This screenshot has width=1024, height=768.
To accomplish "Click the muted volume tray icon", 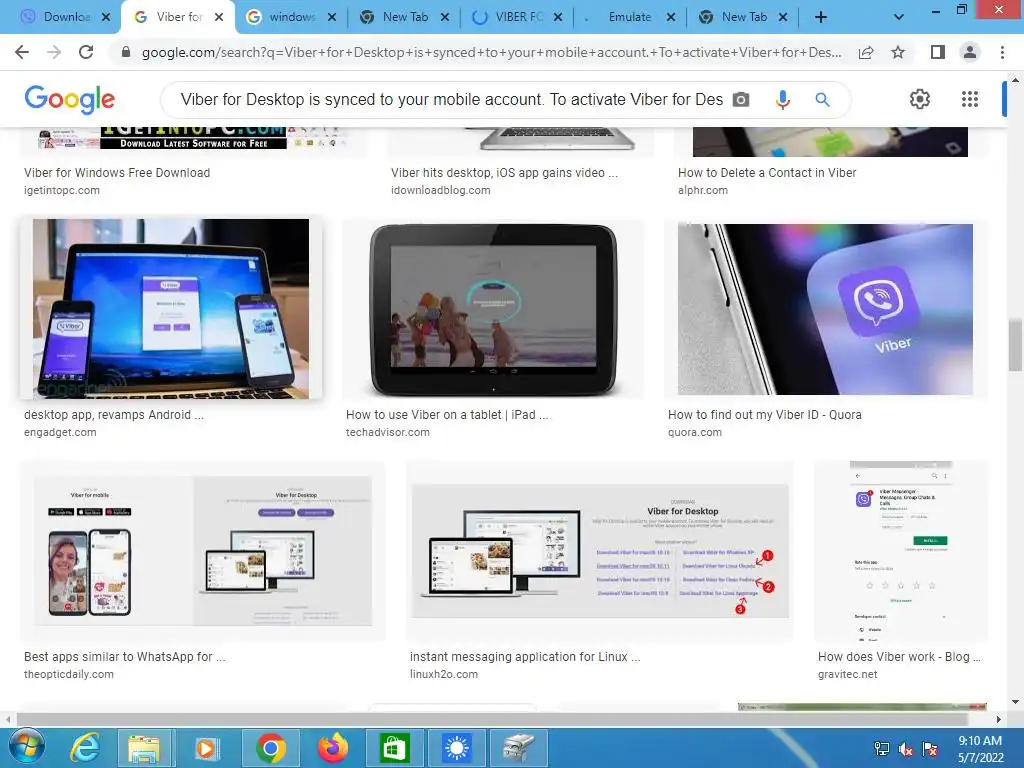I will point(905,749).
